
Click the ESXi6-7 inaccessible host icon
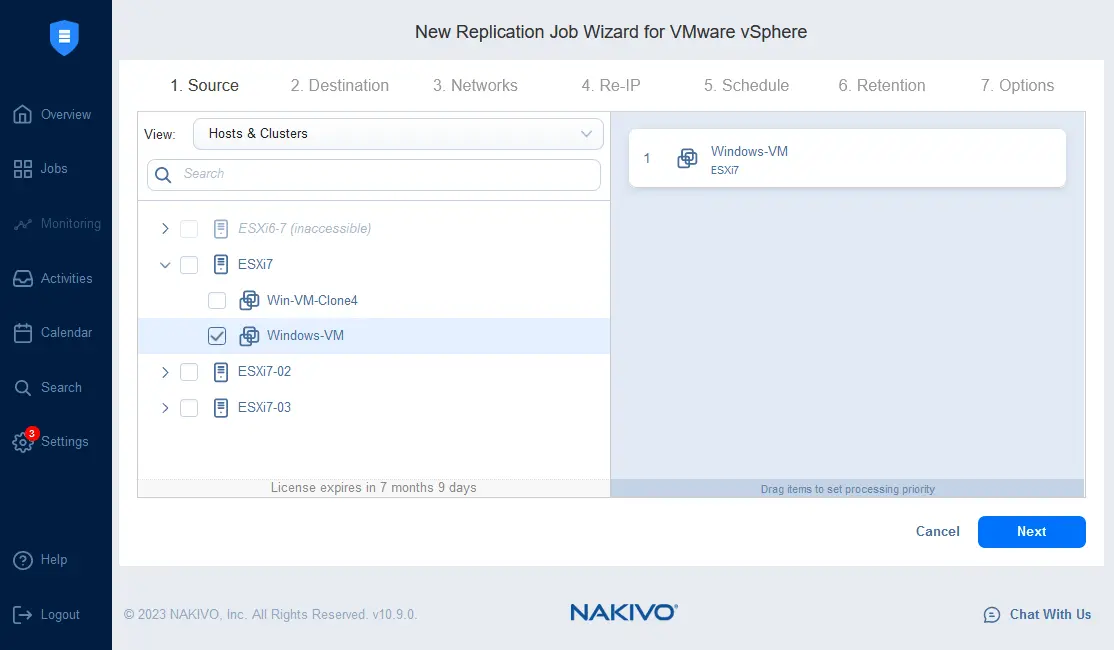tap(221, 229)
